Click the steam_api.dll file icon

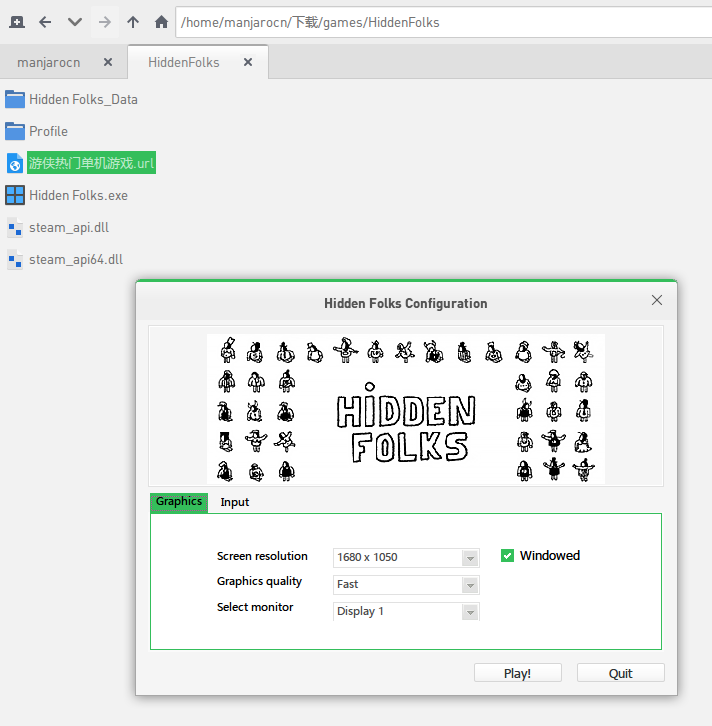click(x=15, y=227)
